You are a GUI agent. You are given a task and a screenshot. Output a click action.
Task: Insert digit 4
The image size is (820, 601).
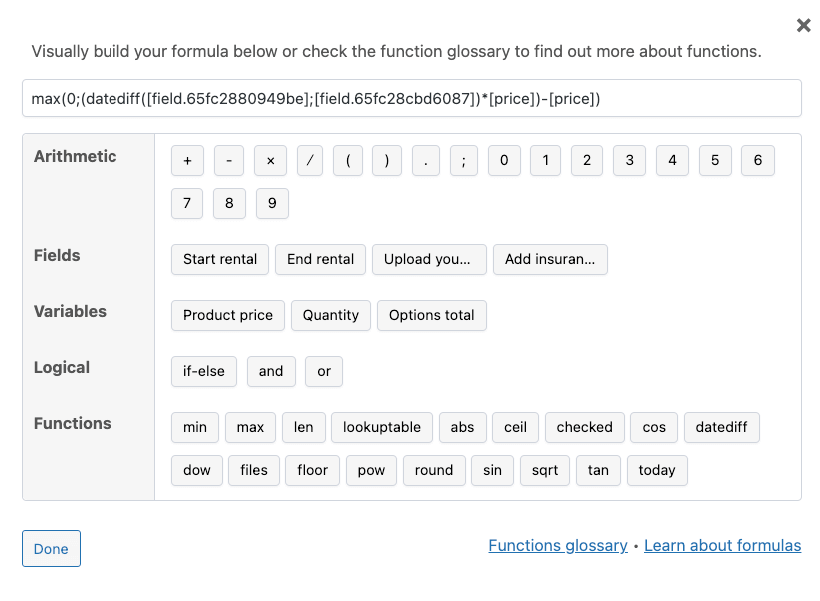coord(673,161)
